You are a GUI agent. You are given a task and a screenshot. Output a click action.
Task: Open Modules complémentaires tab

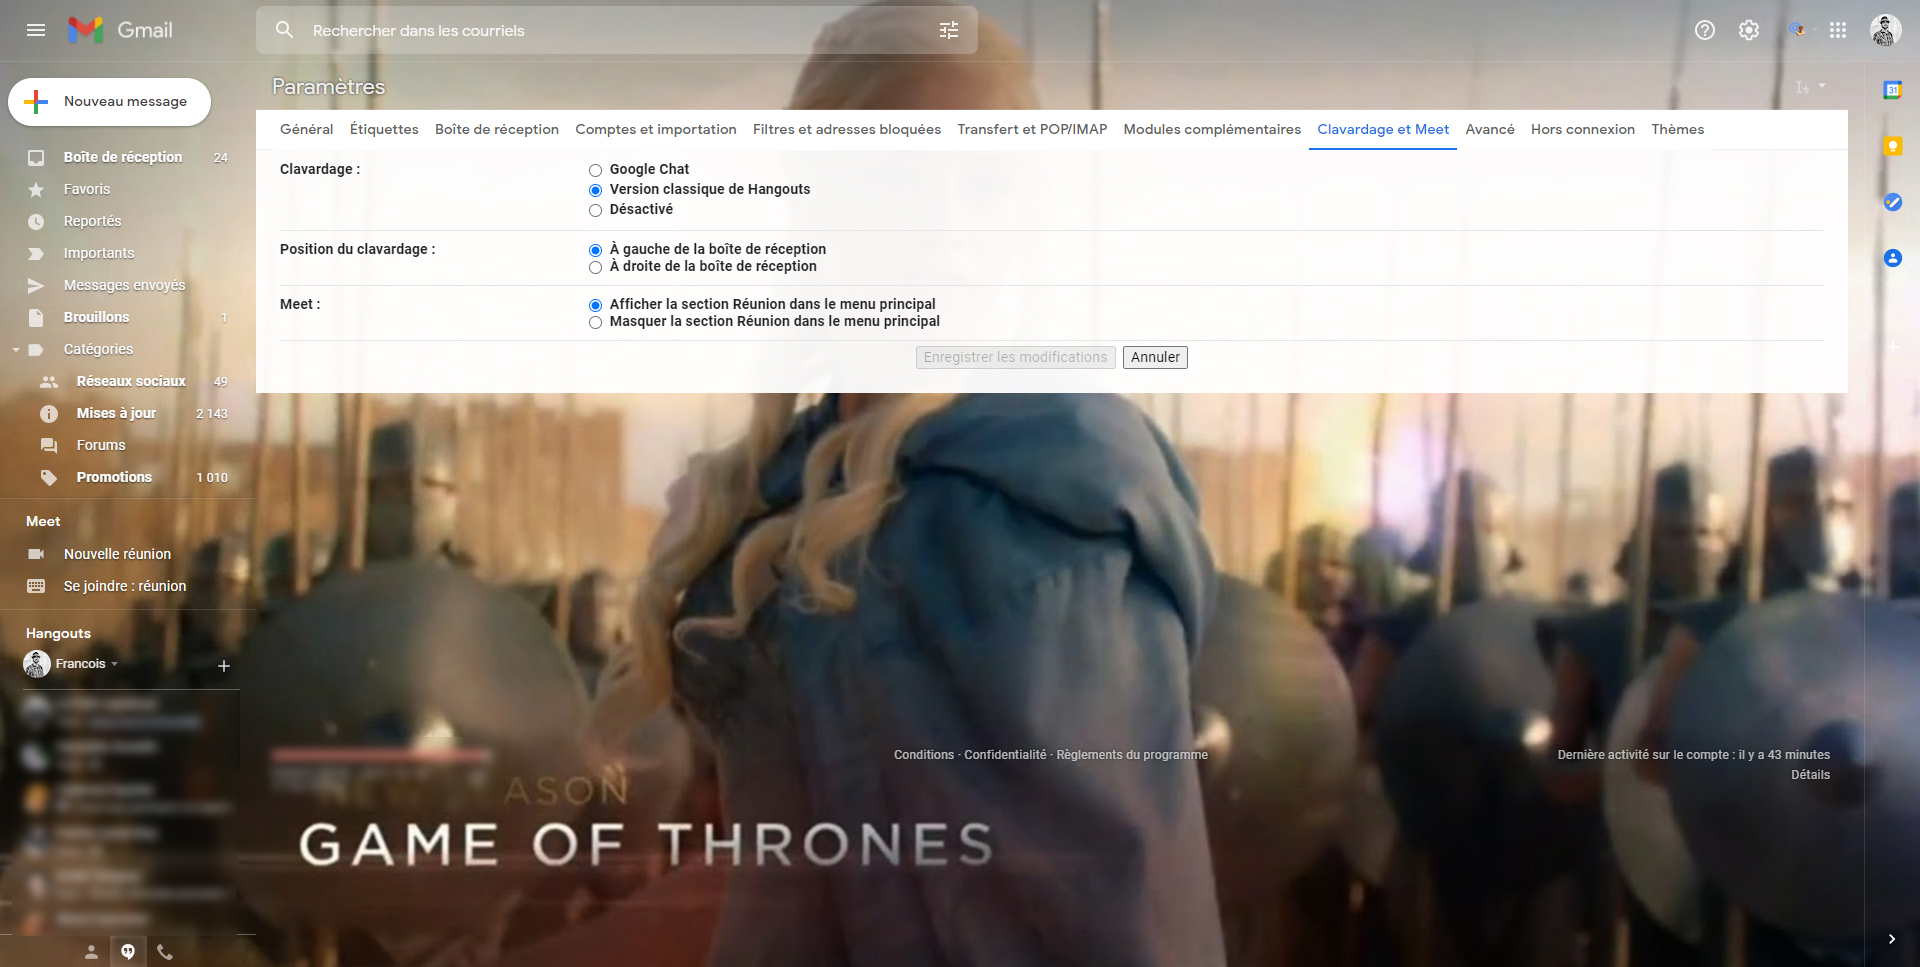click(1212, 130)
